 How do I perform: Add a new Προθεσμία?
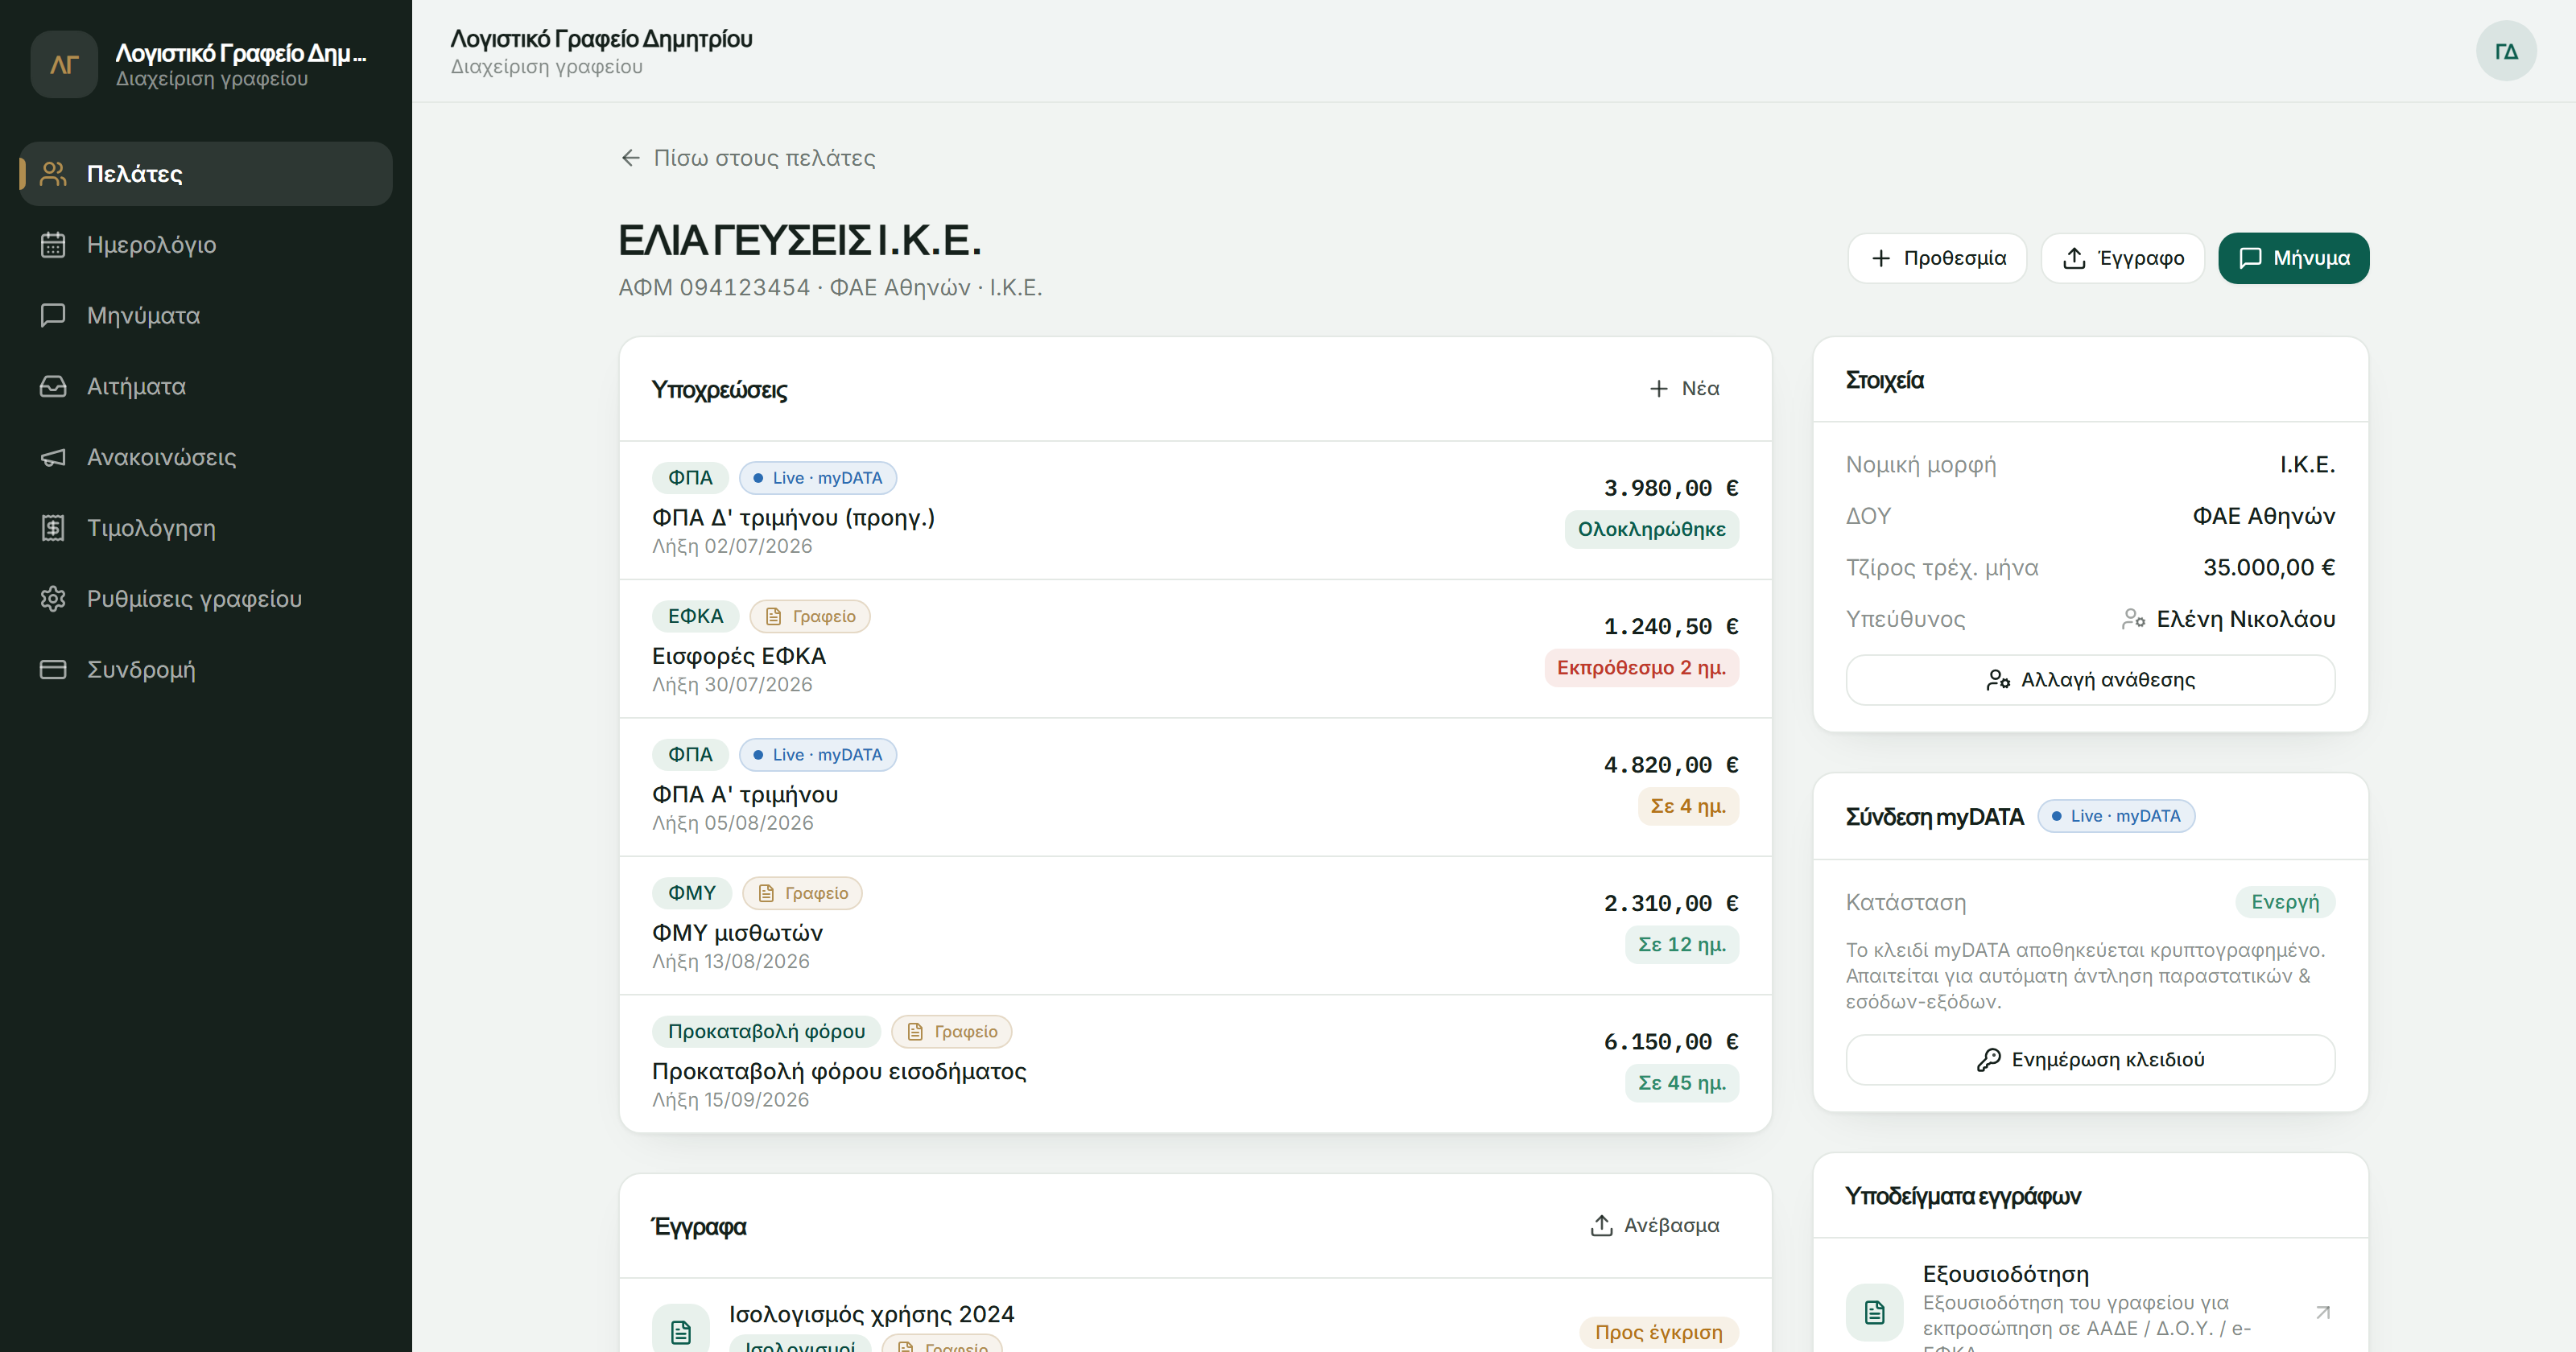[1937, 258]
